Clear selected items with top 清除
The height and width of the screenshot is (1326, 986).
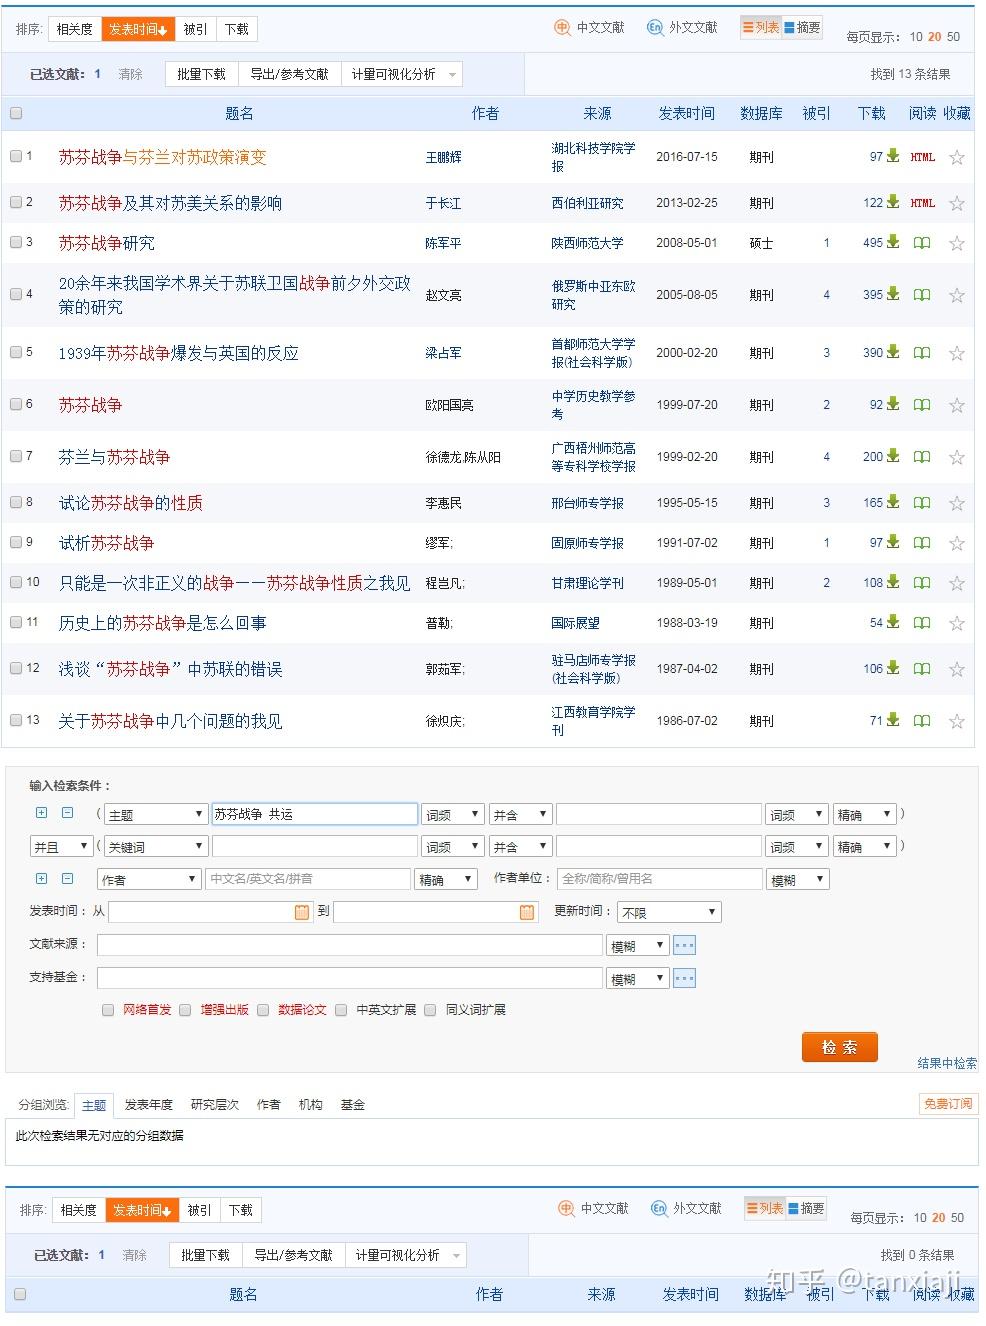point(131,75)
